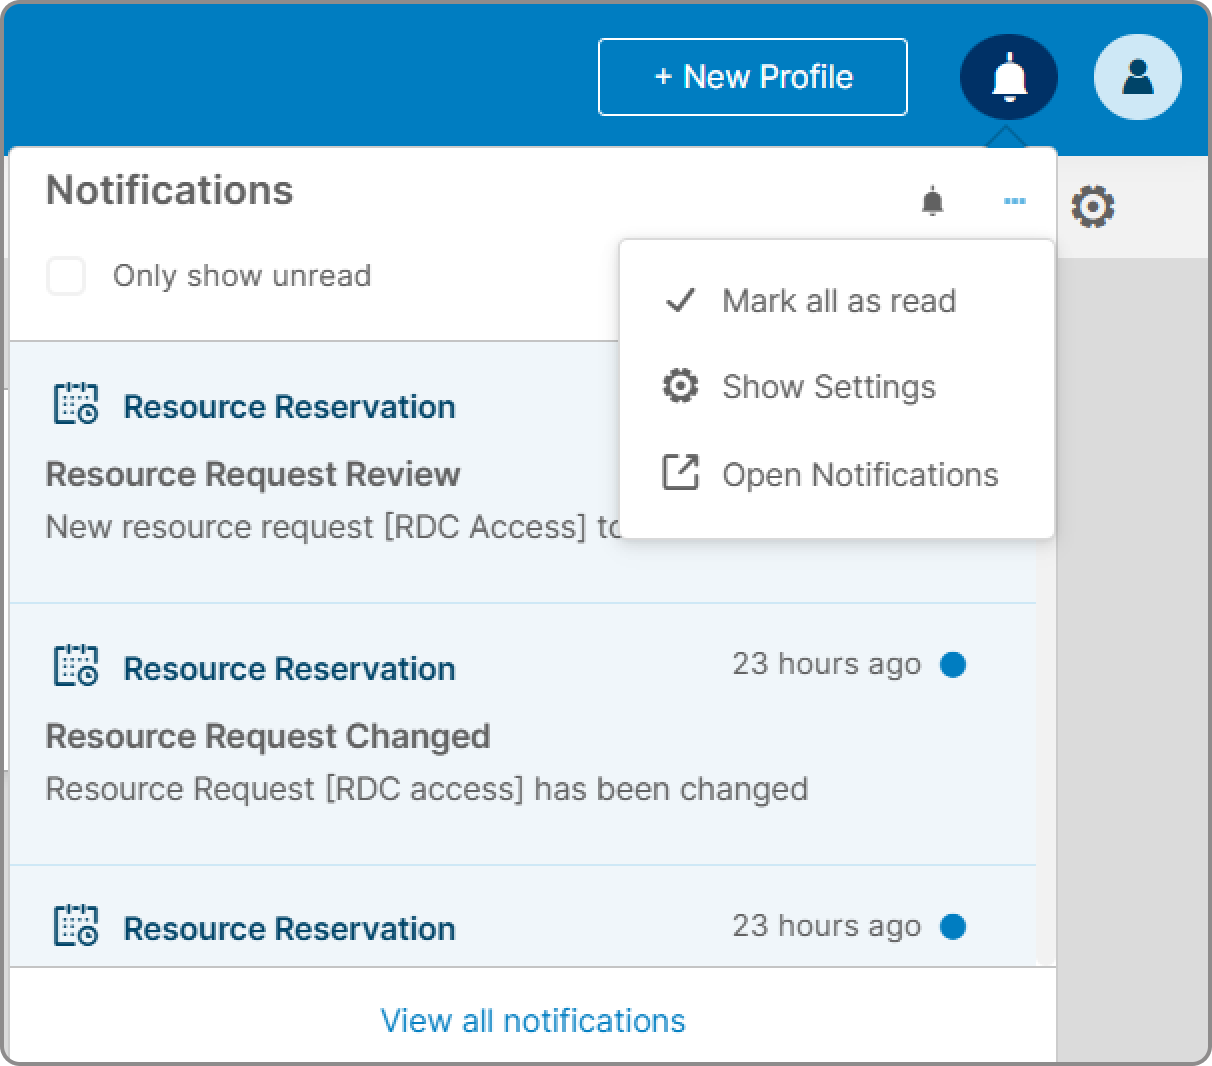Click the Resource Request Review title

point(253,474)
